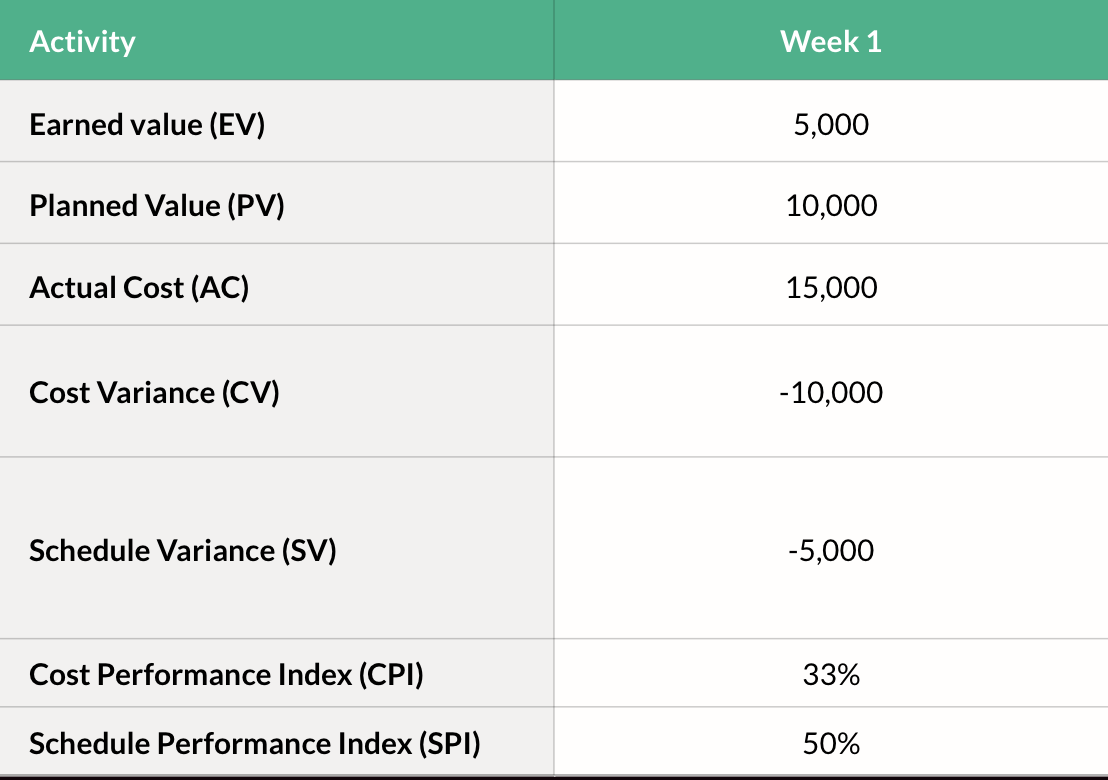Click the Planned Value (PV) row label
The height and width of the screenshot is (780, 1108).
(157, 206)
